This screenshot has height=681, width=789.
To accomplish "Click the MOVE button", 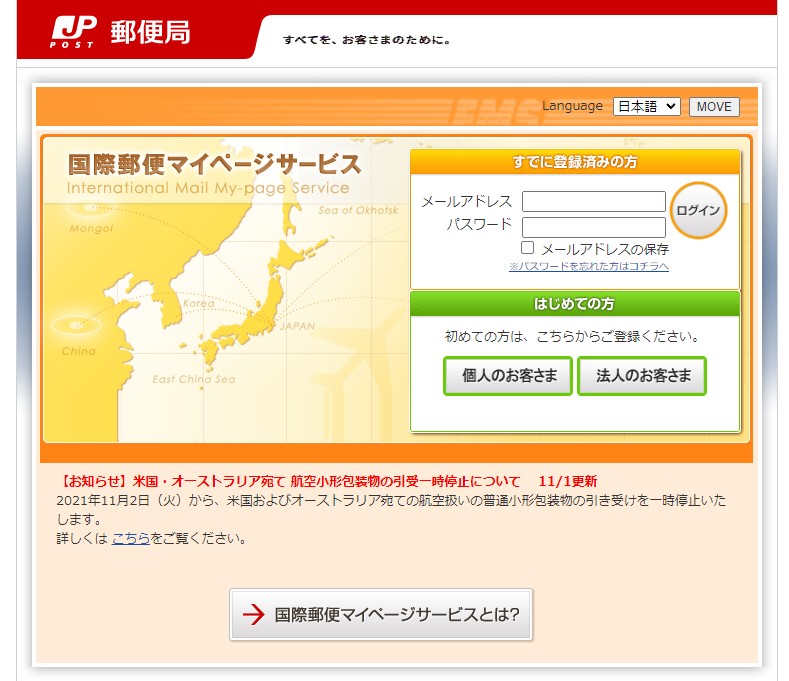I will (714, 107).
